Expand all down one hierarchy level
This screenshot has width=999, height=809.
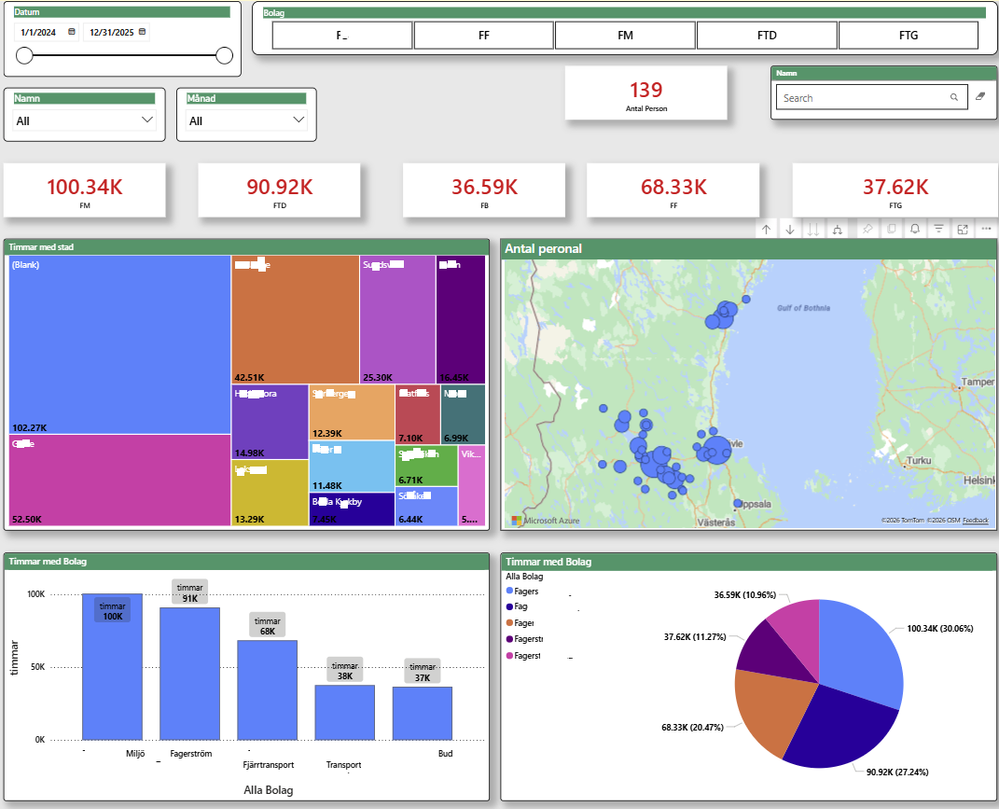tap(837, 229)
